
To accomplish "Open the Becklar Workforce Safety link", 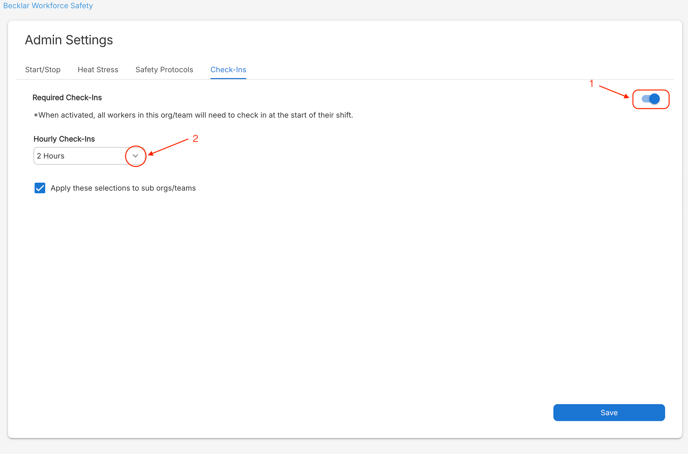I will [48, 6].
